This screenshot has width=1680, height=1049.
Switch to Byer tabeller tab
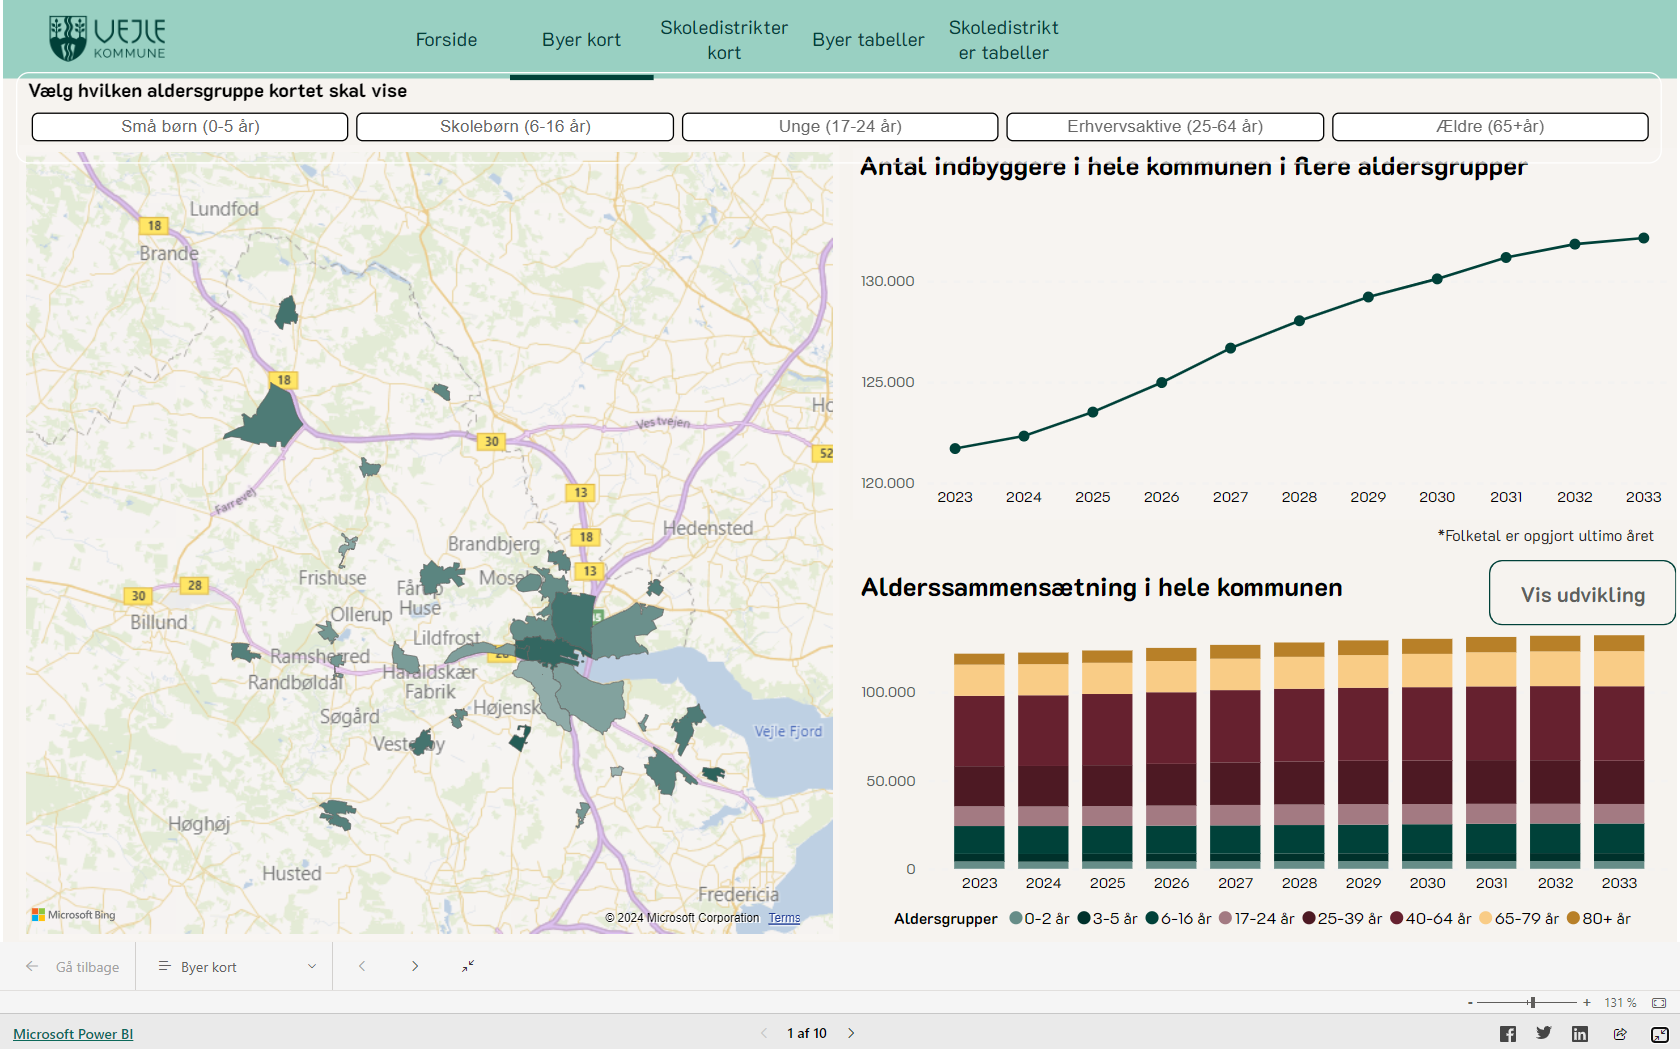tap(868, 40)
